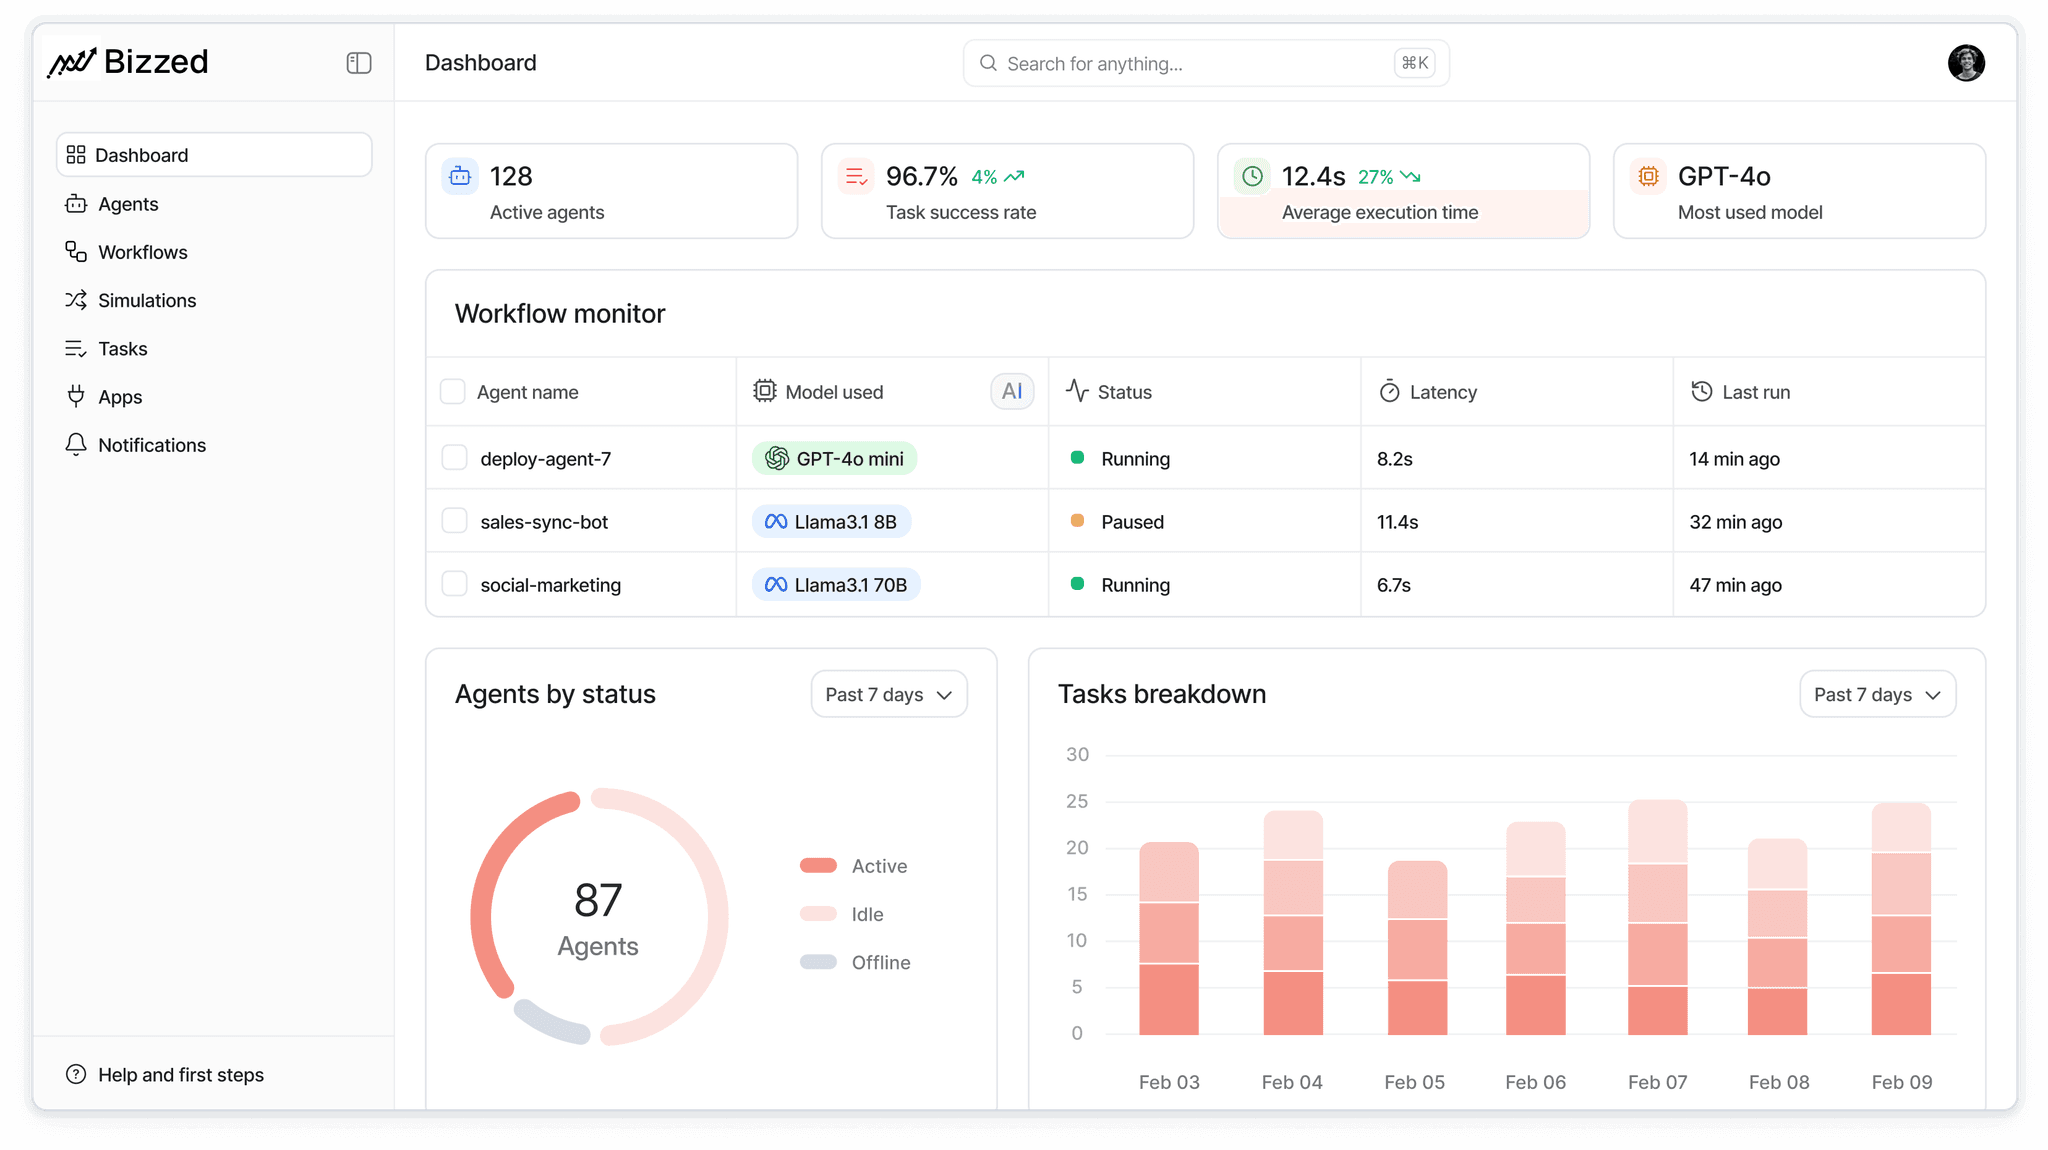Viewport: 2048px width, 1150px height.
Task: Click the Apps plug icon in sidebar
Action: point(76,397)
